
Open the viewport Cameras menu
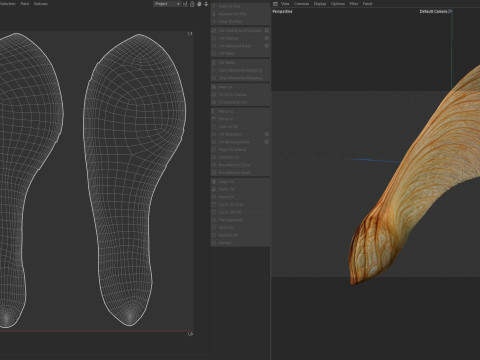[301, 4]
